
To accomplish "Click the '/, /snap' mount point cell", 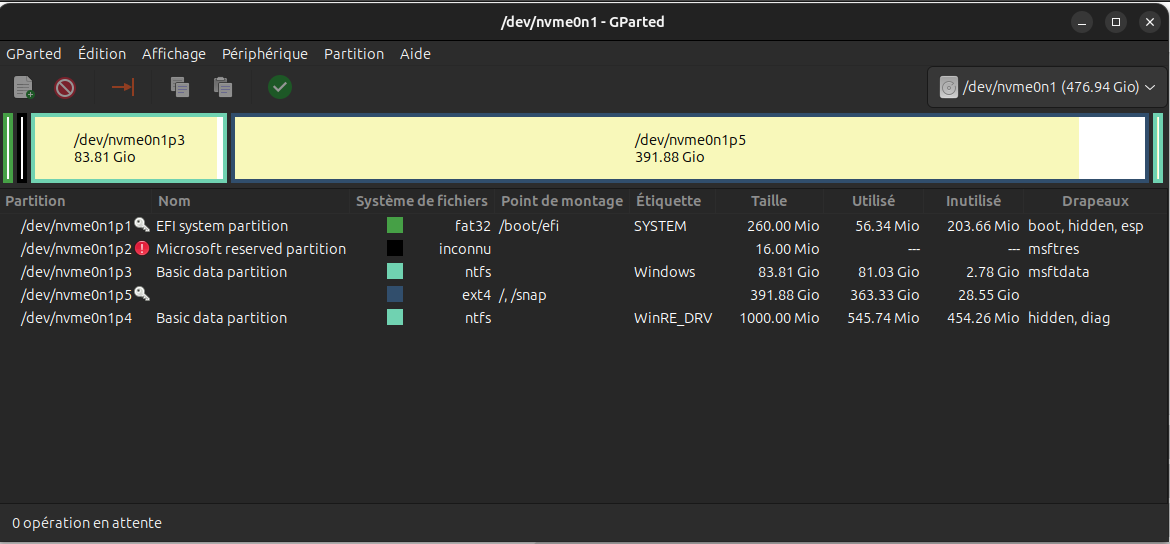I will point(523,295).
